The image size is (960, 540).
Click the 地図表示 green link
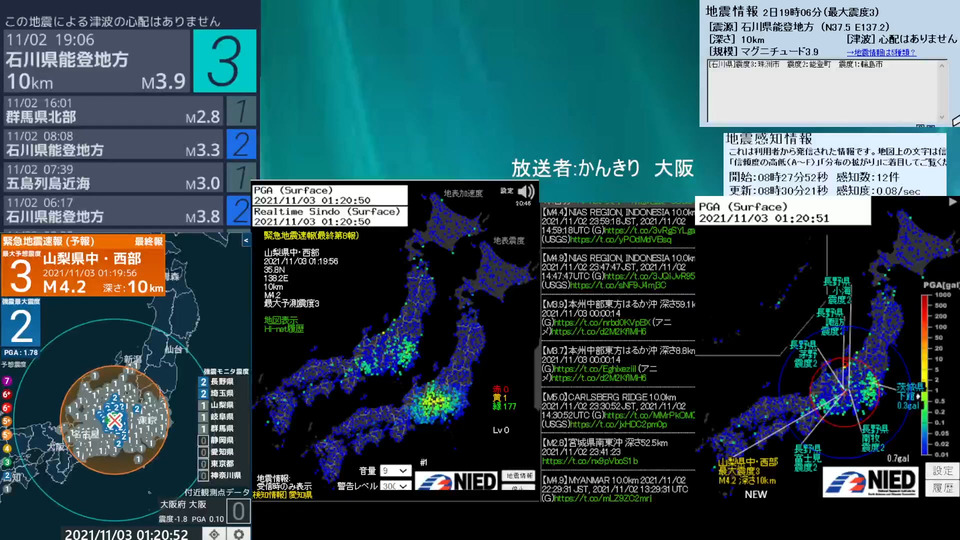point(281,320)
